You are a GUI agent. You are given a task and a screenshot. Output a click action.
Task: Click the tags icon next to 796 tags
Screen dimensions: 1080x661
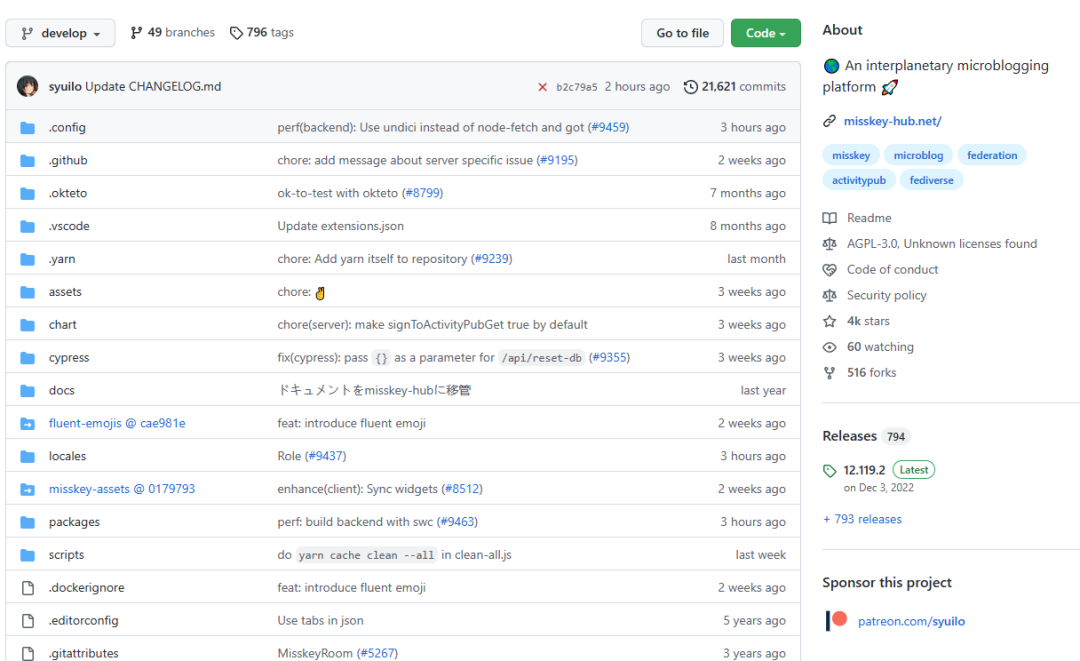coord(236,32)
